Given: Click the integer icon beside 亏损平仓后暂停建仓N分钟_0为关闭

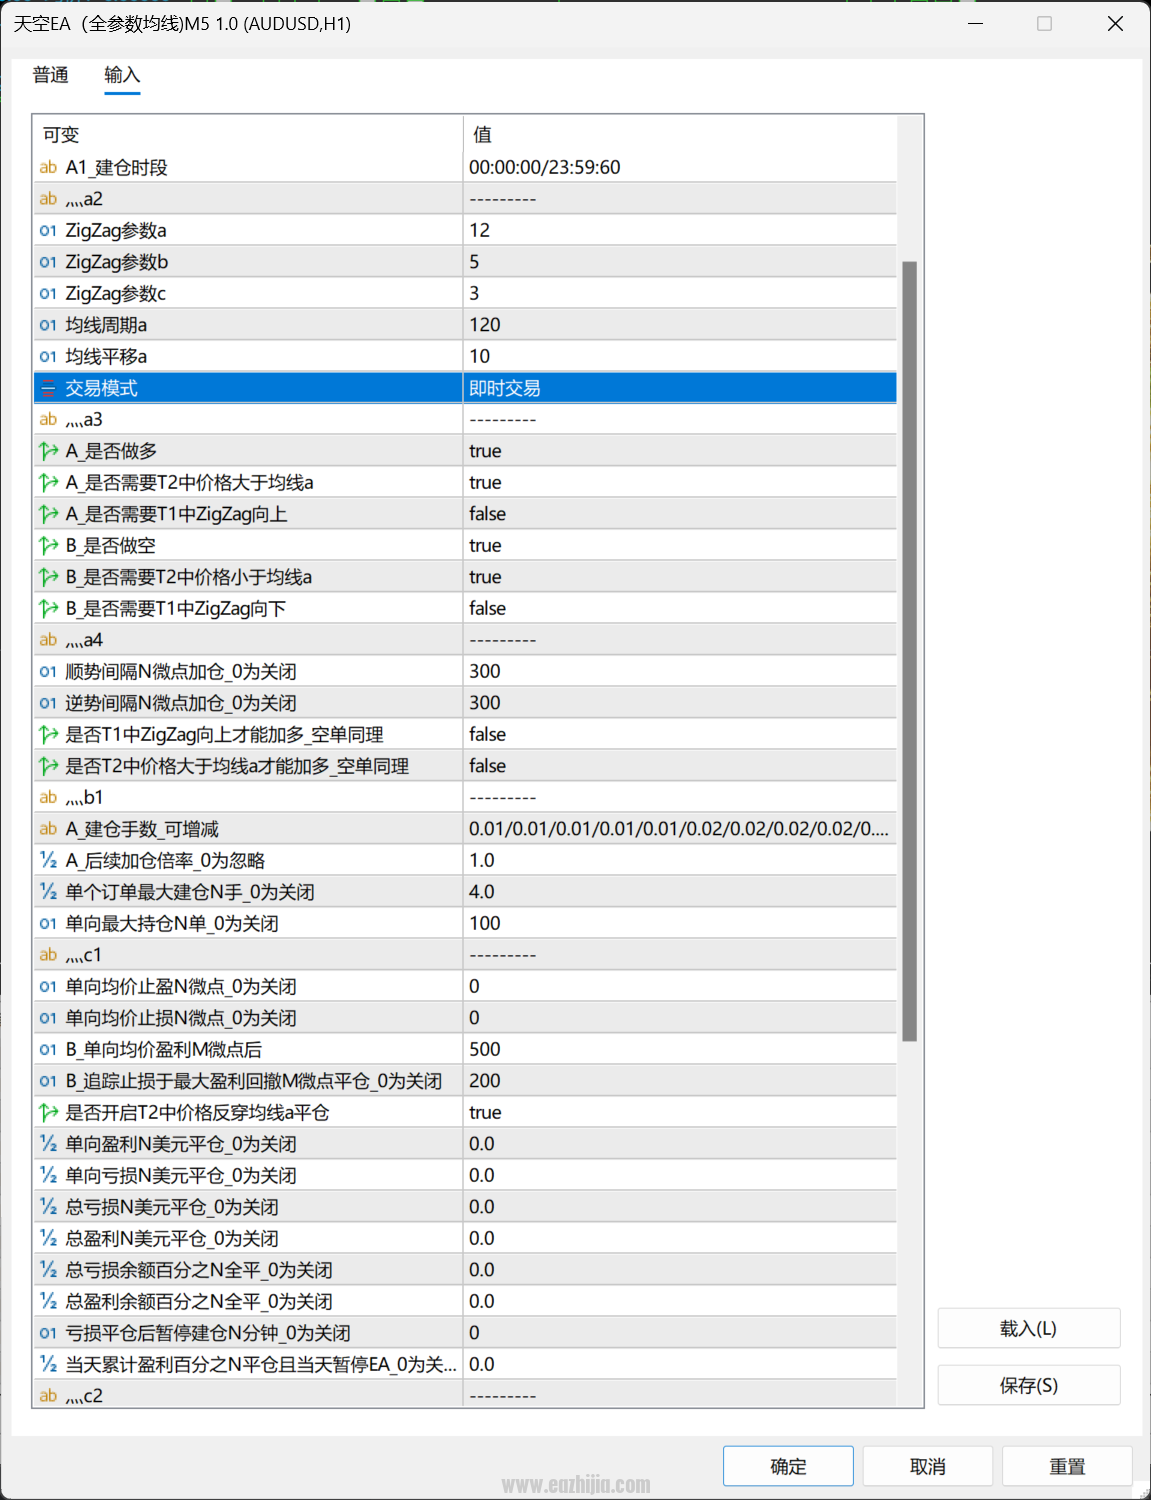Looking at the screenshot, I should 48,1333.
